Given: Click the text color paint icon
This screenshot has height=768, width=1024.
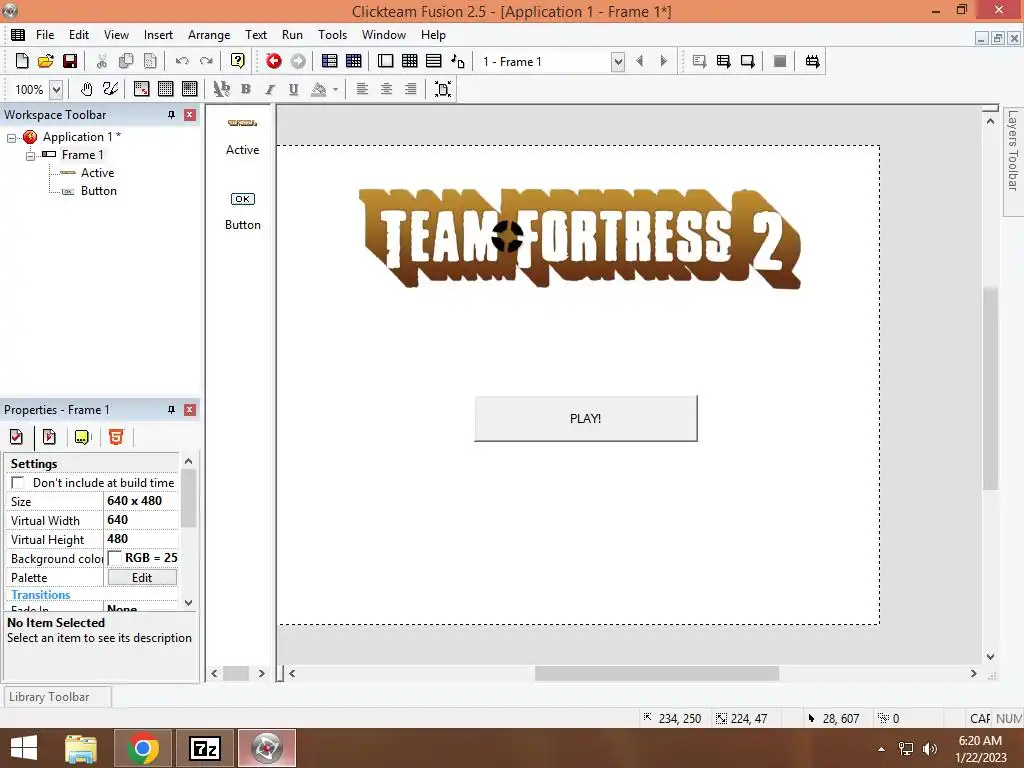Looking at the screenshot, I should (319, 89).
